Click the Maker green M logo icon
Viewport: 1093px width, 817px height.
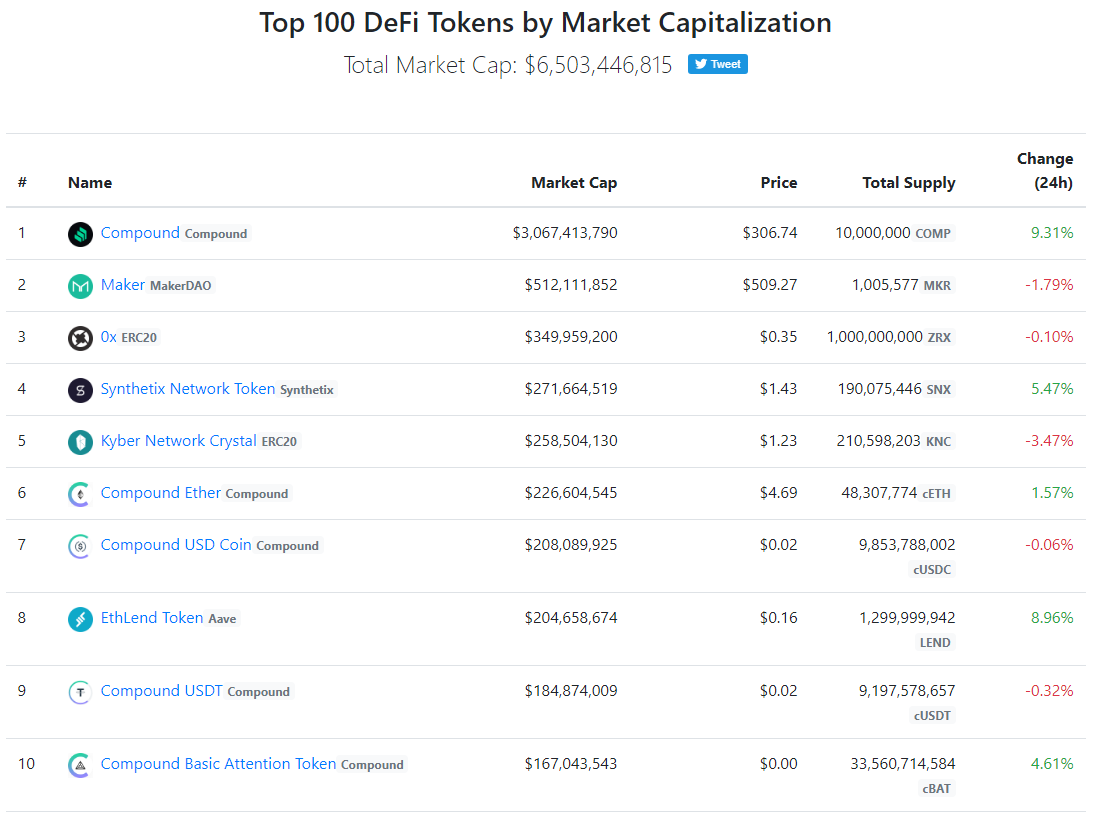80,286
